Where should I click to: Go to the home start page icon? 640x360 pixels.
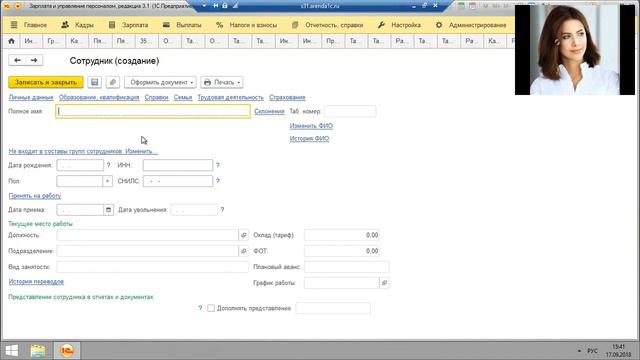point(11,41)
